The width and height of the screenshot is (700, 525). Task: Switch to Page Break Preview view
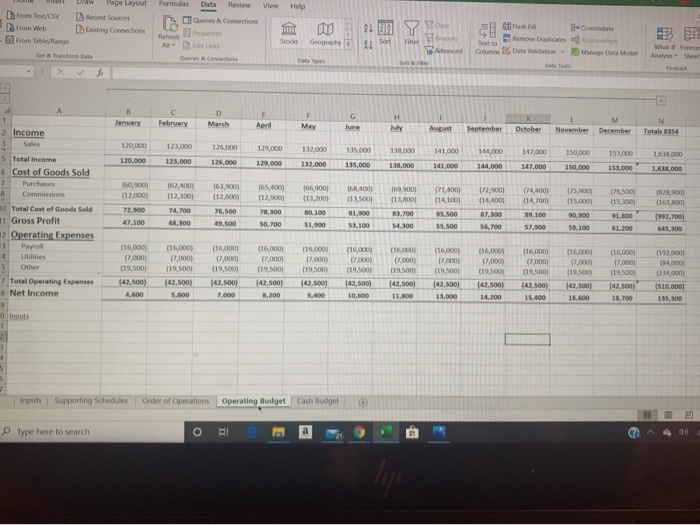(689, 415)
